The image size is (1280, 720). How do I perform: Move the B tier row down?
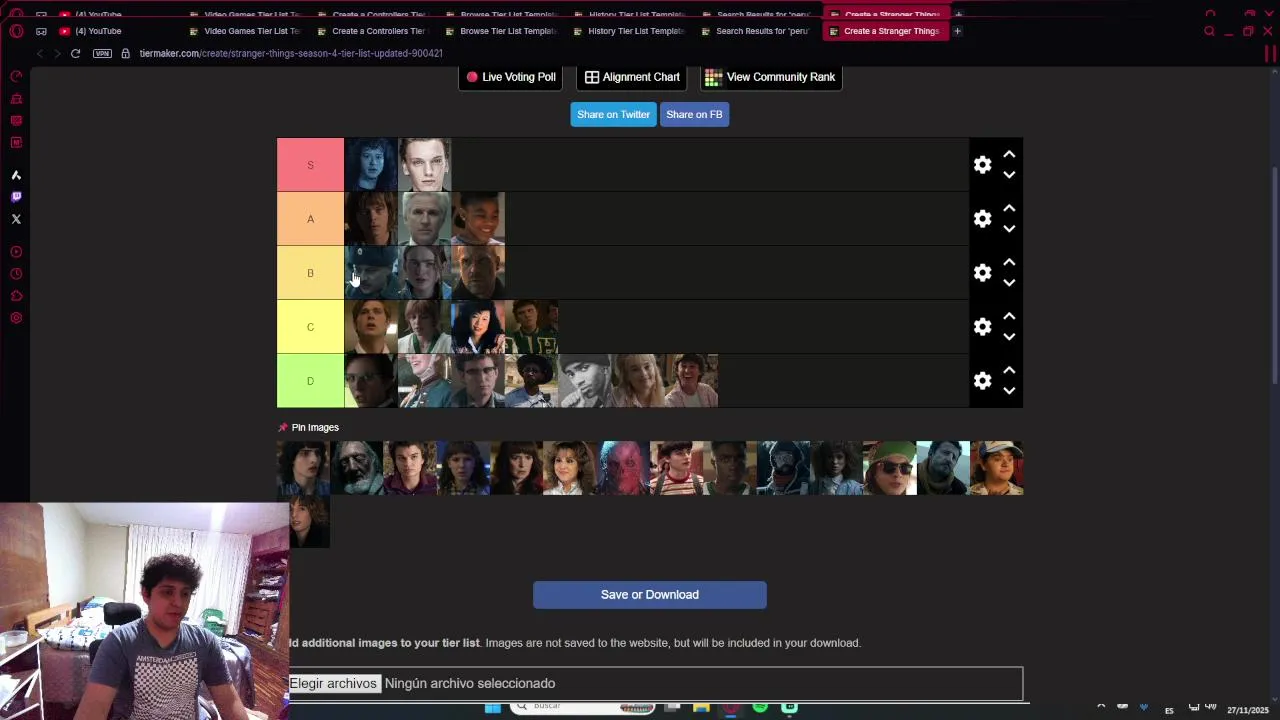(x=1009, y=283)
